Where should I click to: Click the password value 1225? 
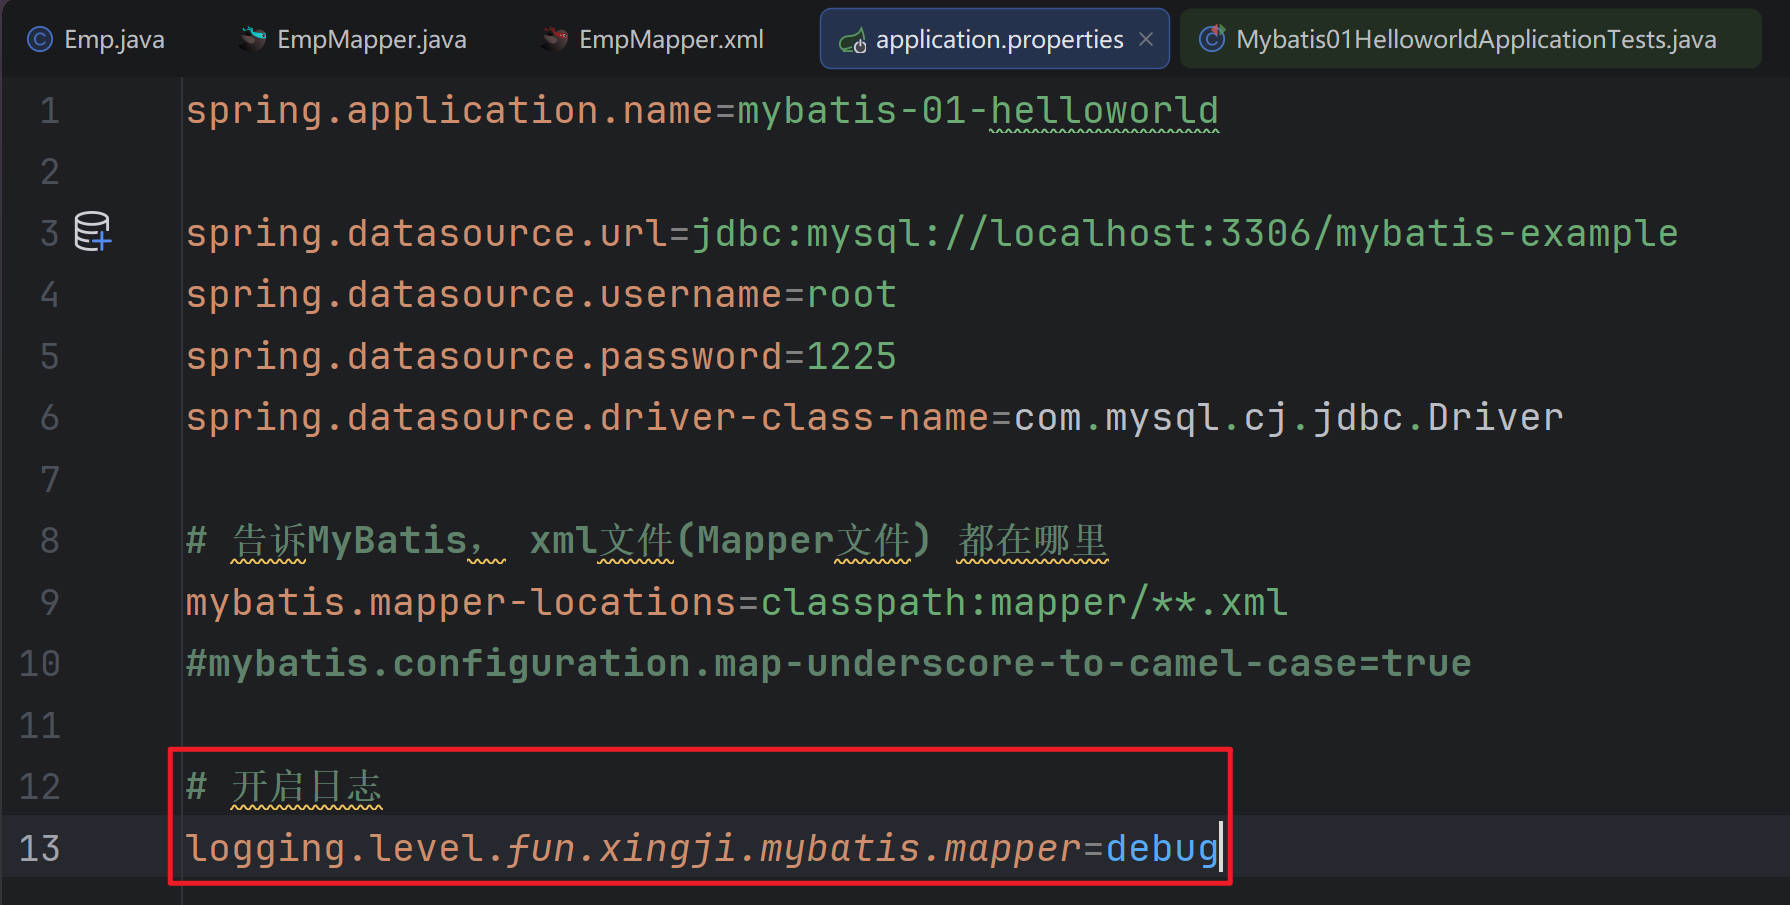tap(851, 356)
